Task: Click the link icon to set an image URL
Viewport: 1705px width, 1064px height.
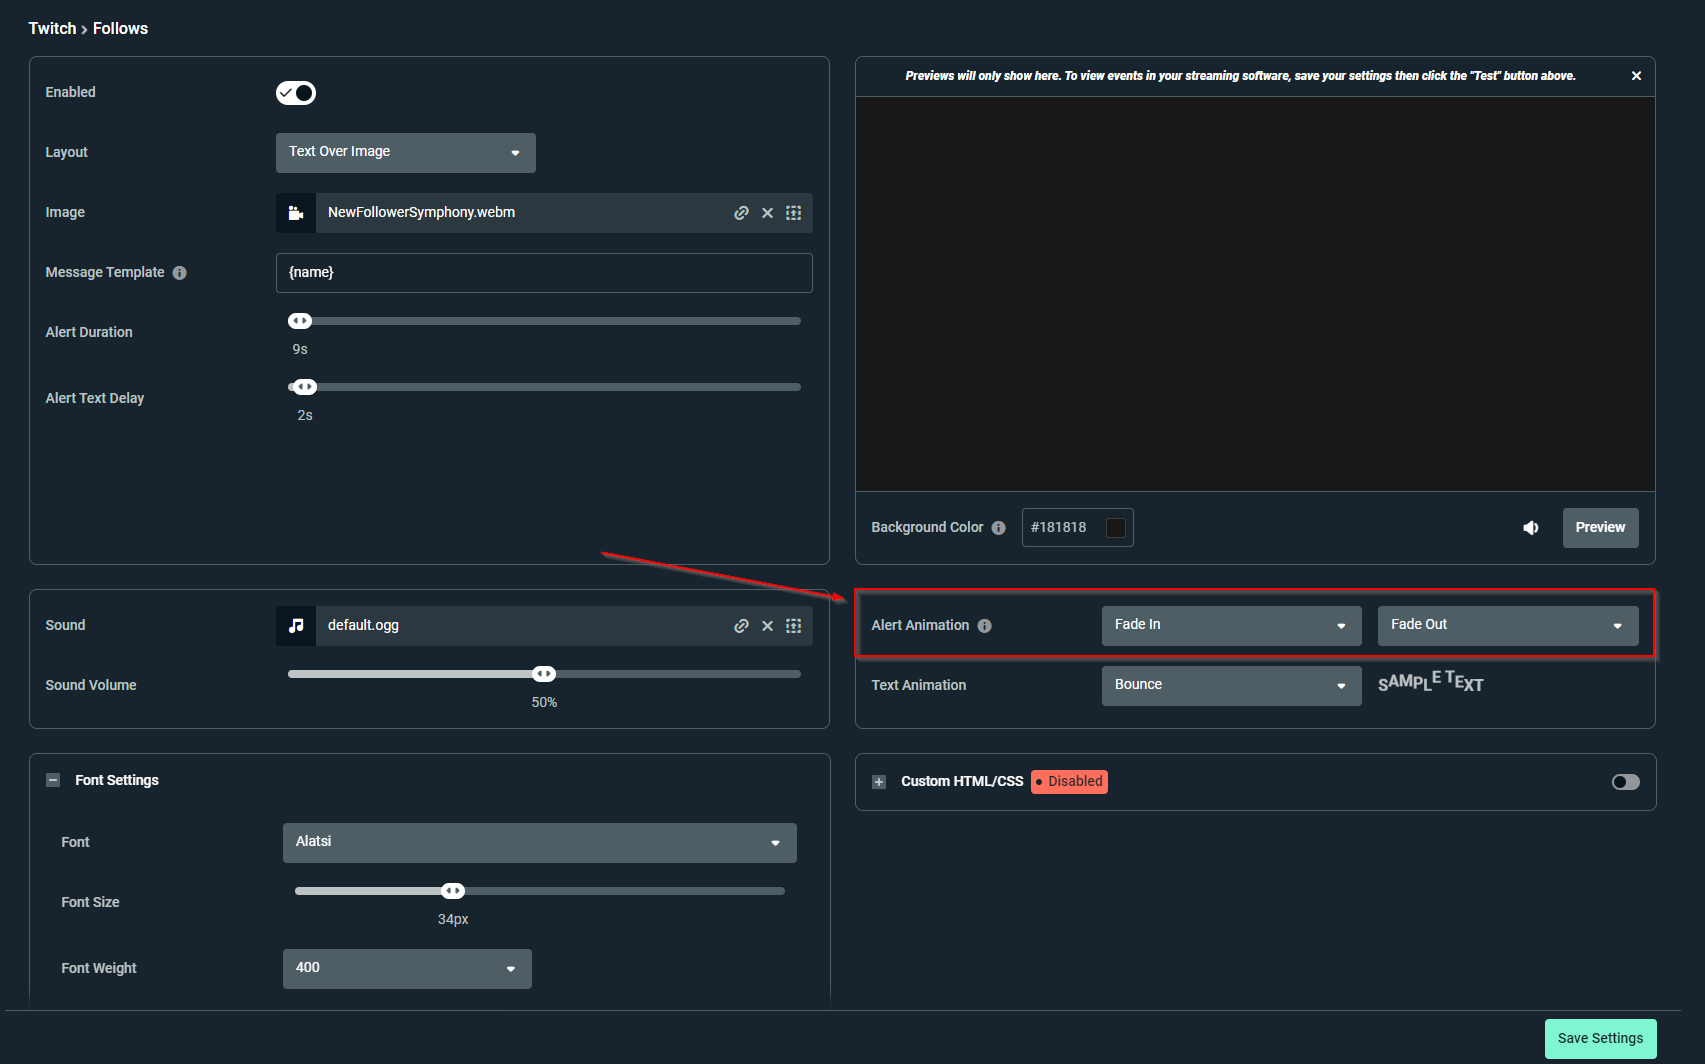Action: coord(741,213)
